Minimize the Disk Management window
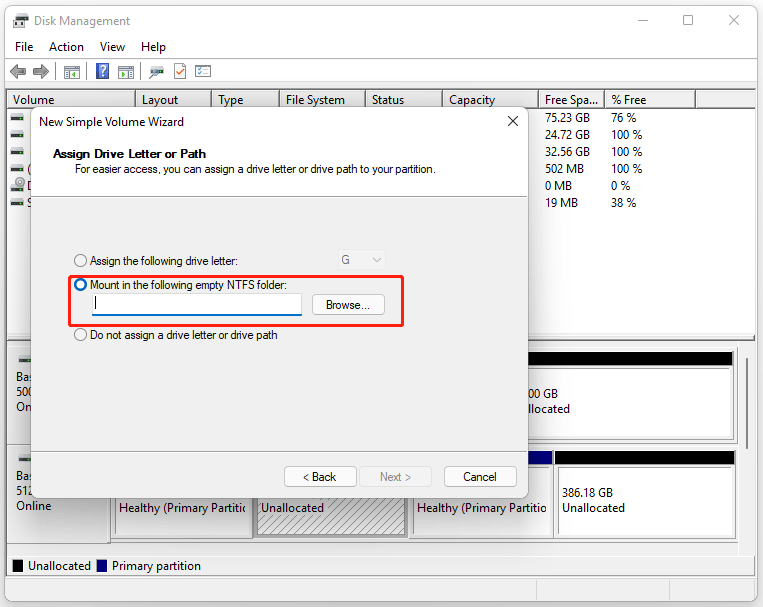Screen dimensions: 763x607 (x=643, y=20)
